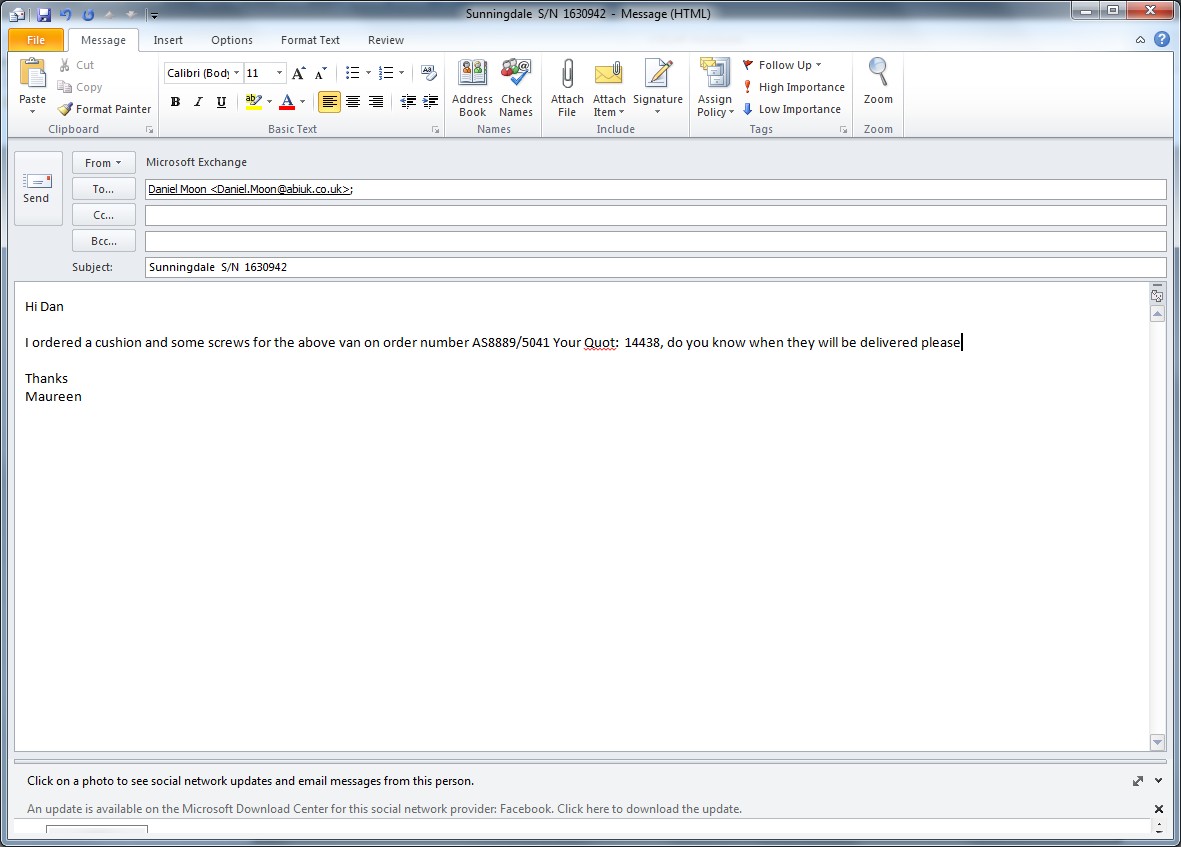This screenshot has height=847, width=1181.
Task: Expand the bullet style dropdown arrow
Action: coord(368,73)
